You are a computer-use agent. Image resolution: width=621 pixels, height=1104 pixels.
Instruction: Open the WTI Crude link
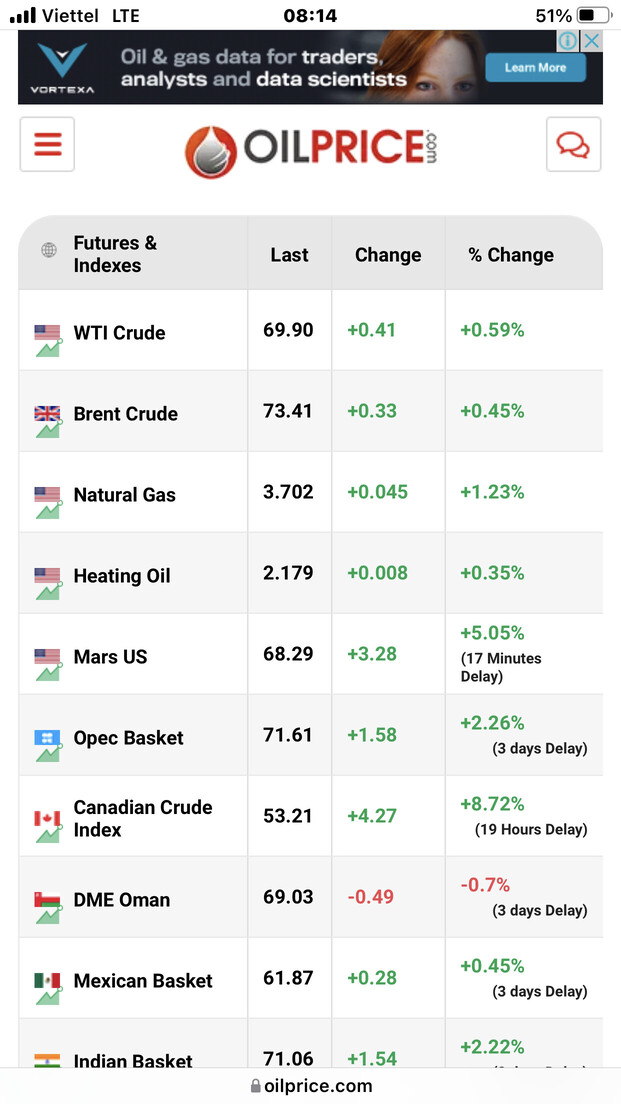click(119, 333)
